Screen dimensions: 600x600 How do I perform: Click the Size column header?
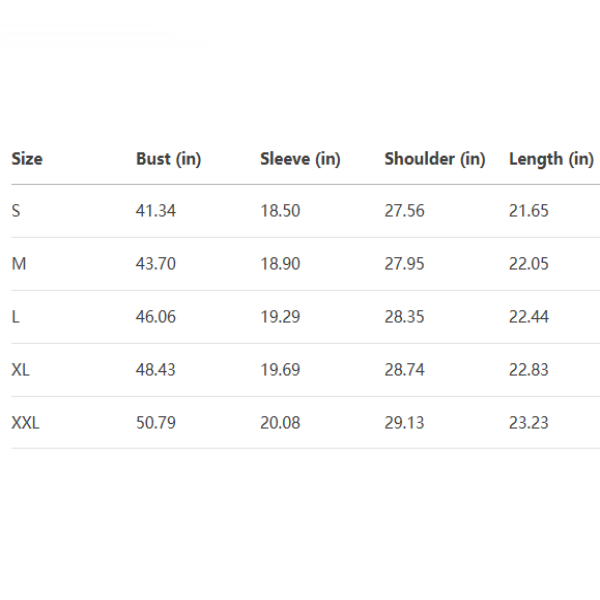[27, 159]
